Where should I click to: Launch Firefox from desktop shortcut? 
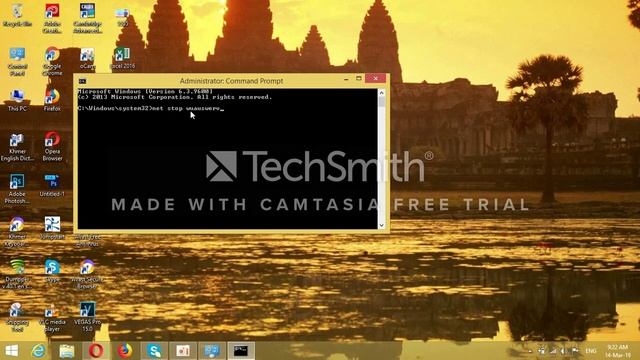pos(52,100)
